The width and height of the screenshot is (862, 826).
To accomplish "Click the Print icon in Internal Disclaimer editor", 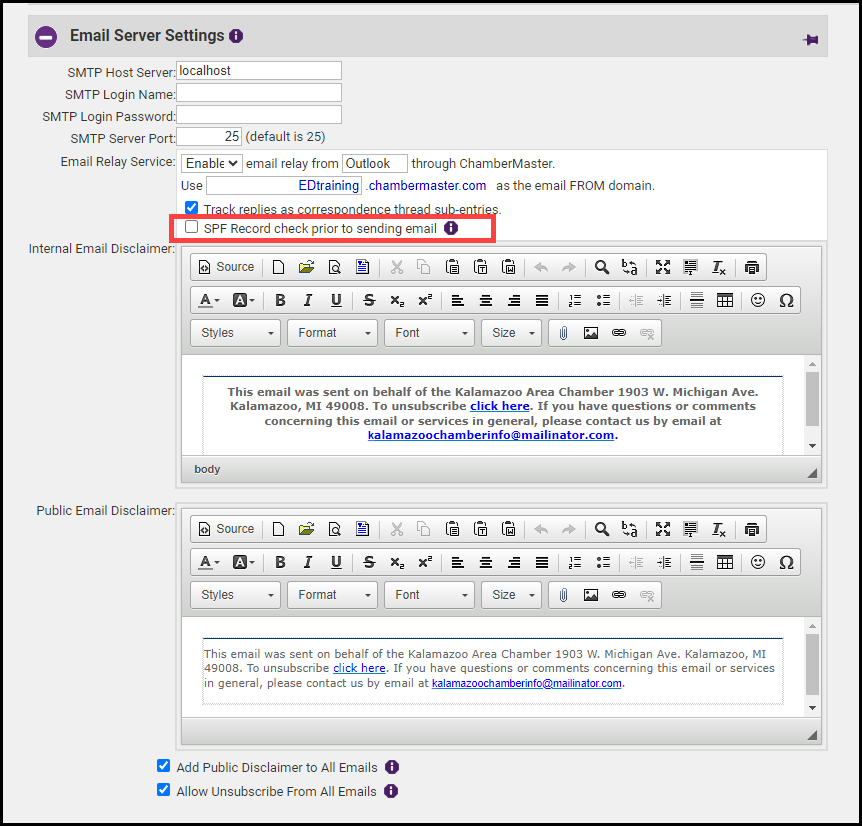I will pos(752,267).
